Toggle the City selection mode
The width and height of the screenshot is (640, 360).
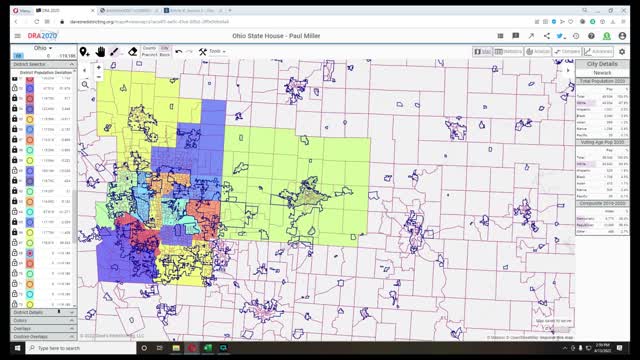point(164,48)
